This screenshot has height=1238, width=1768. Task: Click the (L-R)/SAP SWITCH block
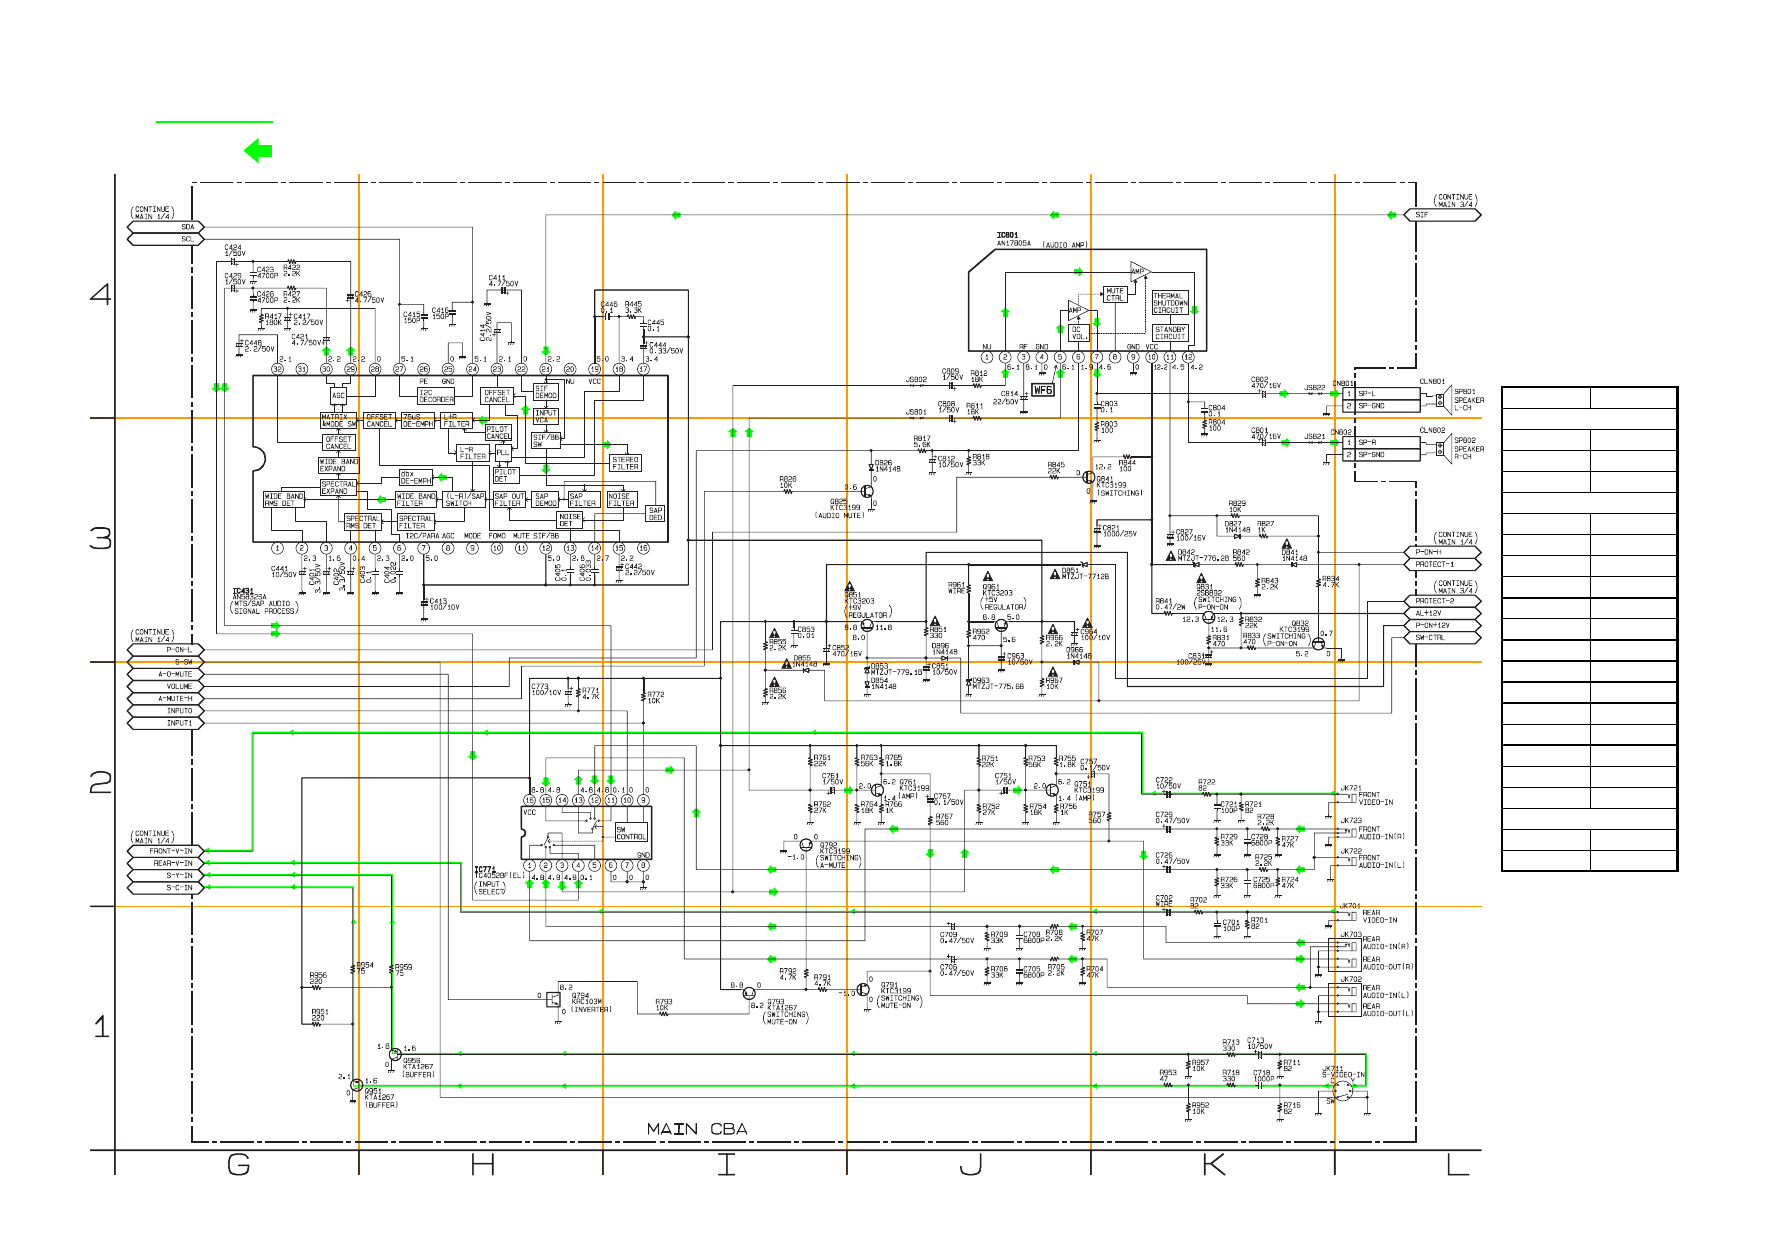tap(465, 499)
